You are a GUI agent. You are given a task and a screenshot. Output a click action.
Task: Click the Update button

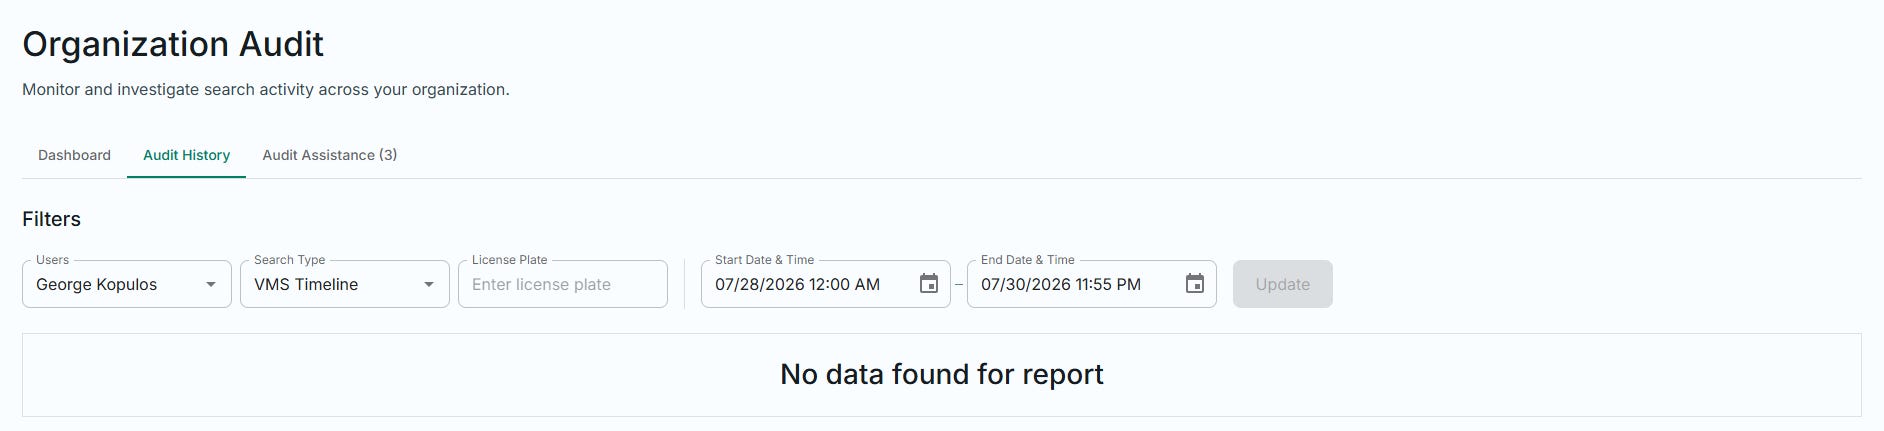tap(1283, 284)
